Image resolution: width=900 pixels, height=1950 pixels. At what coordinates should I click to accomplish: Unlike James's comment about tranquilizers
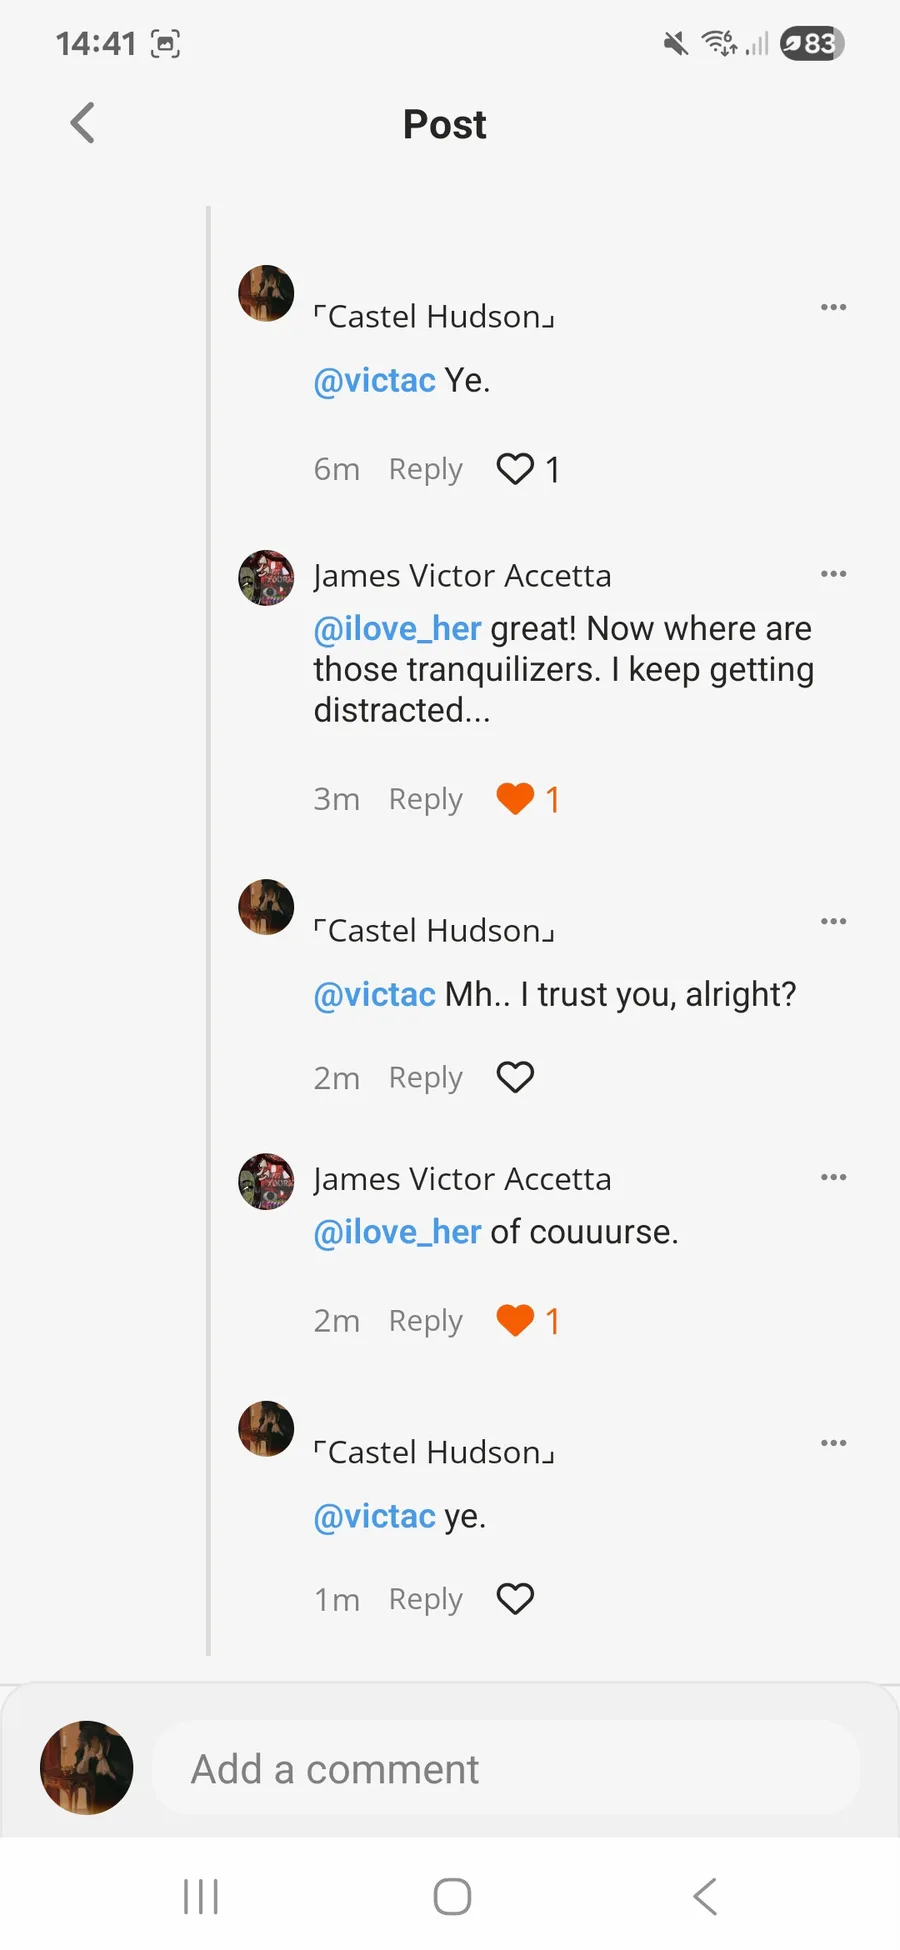[x=515, y=799]
